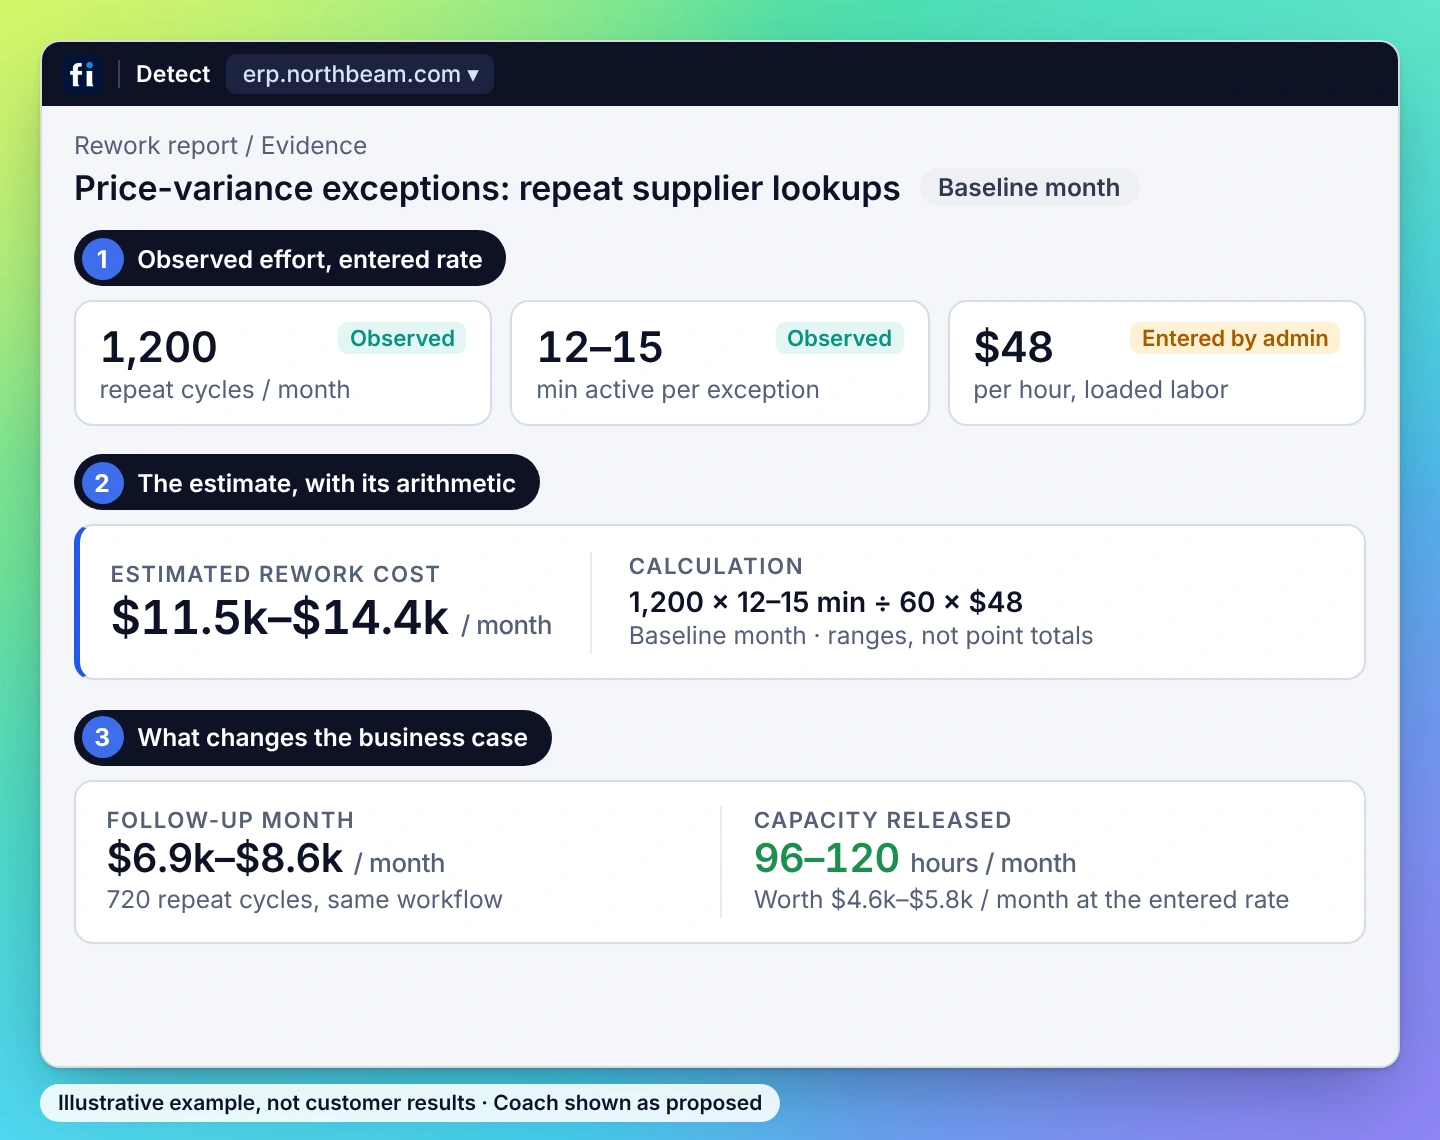Click the page title Price-variance exceptions
Screen dimensions: 1440x1140
(488, 188)
